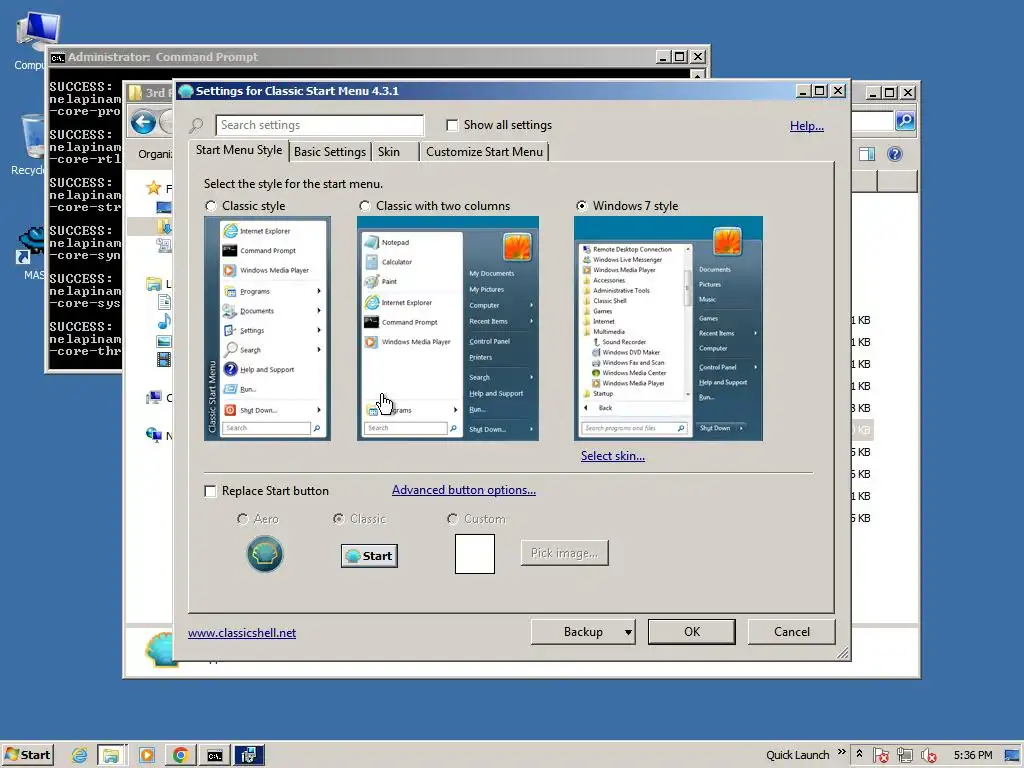Check Replace Start button option

(210, 491)
